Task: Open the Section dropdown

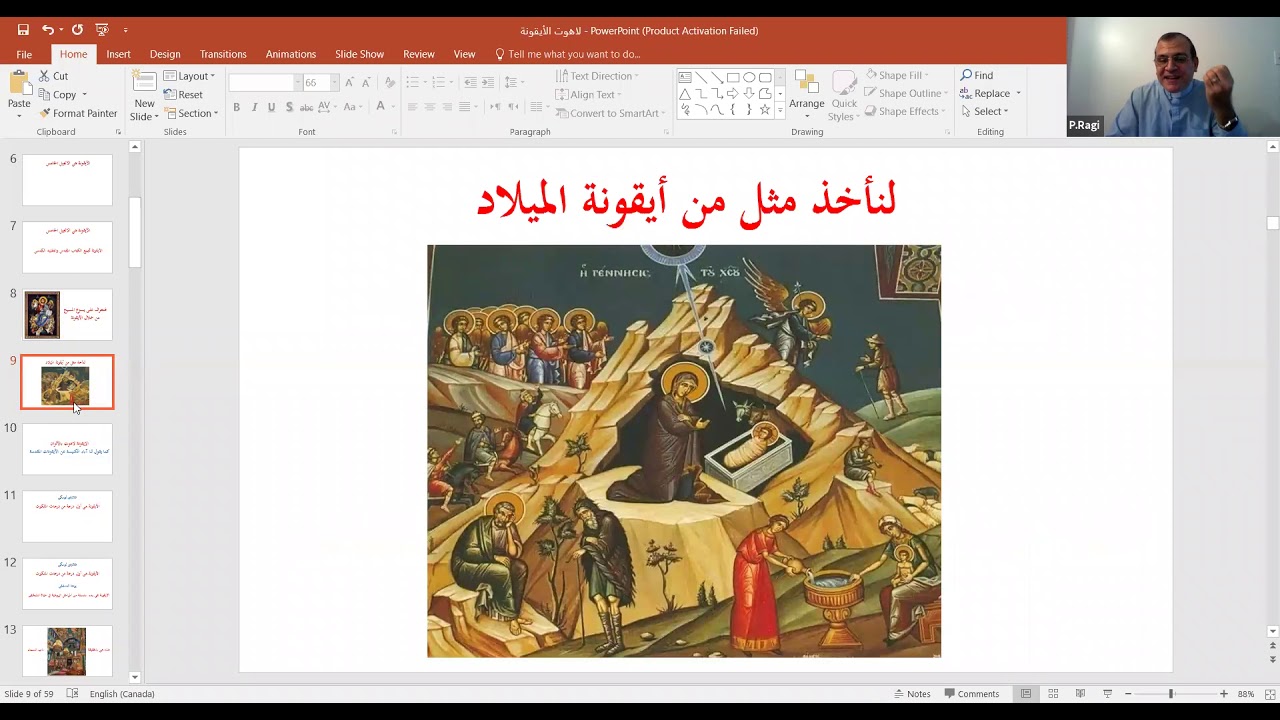Action: [191, 113]
